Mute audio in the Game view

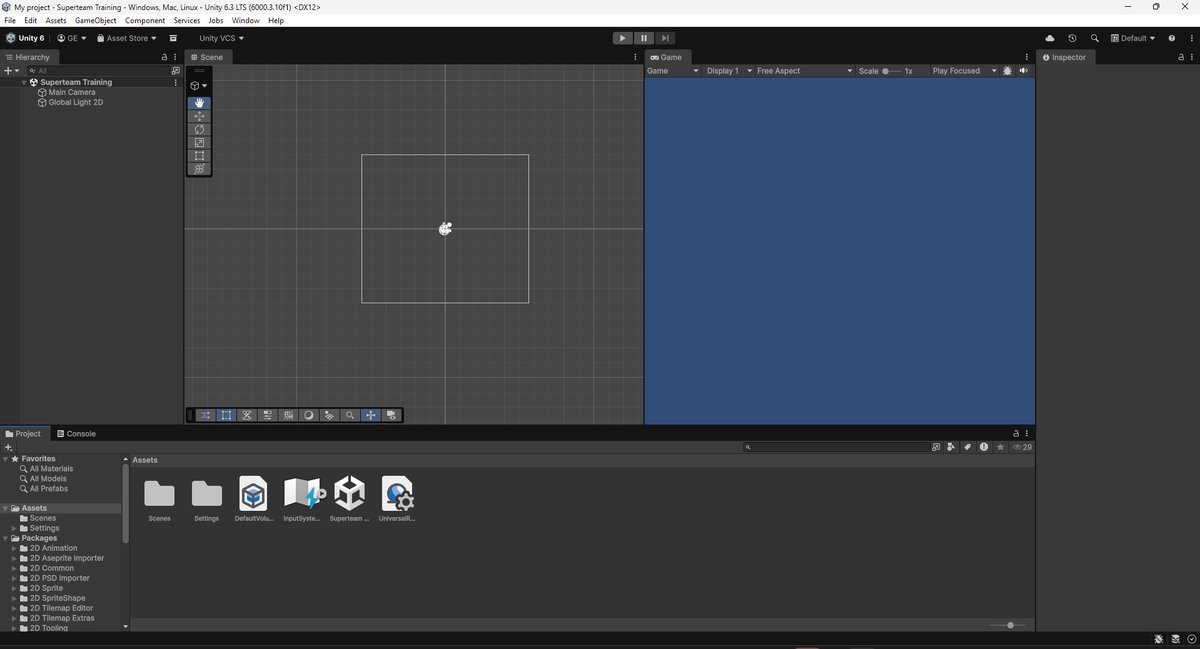[x=1023, y=71]
